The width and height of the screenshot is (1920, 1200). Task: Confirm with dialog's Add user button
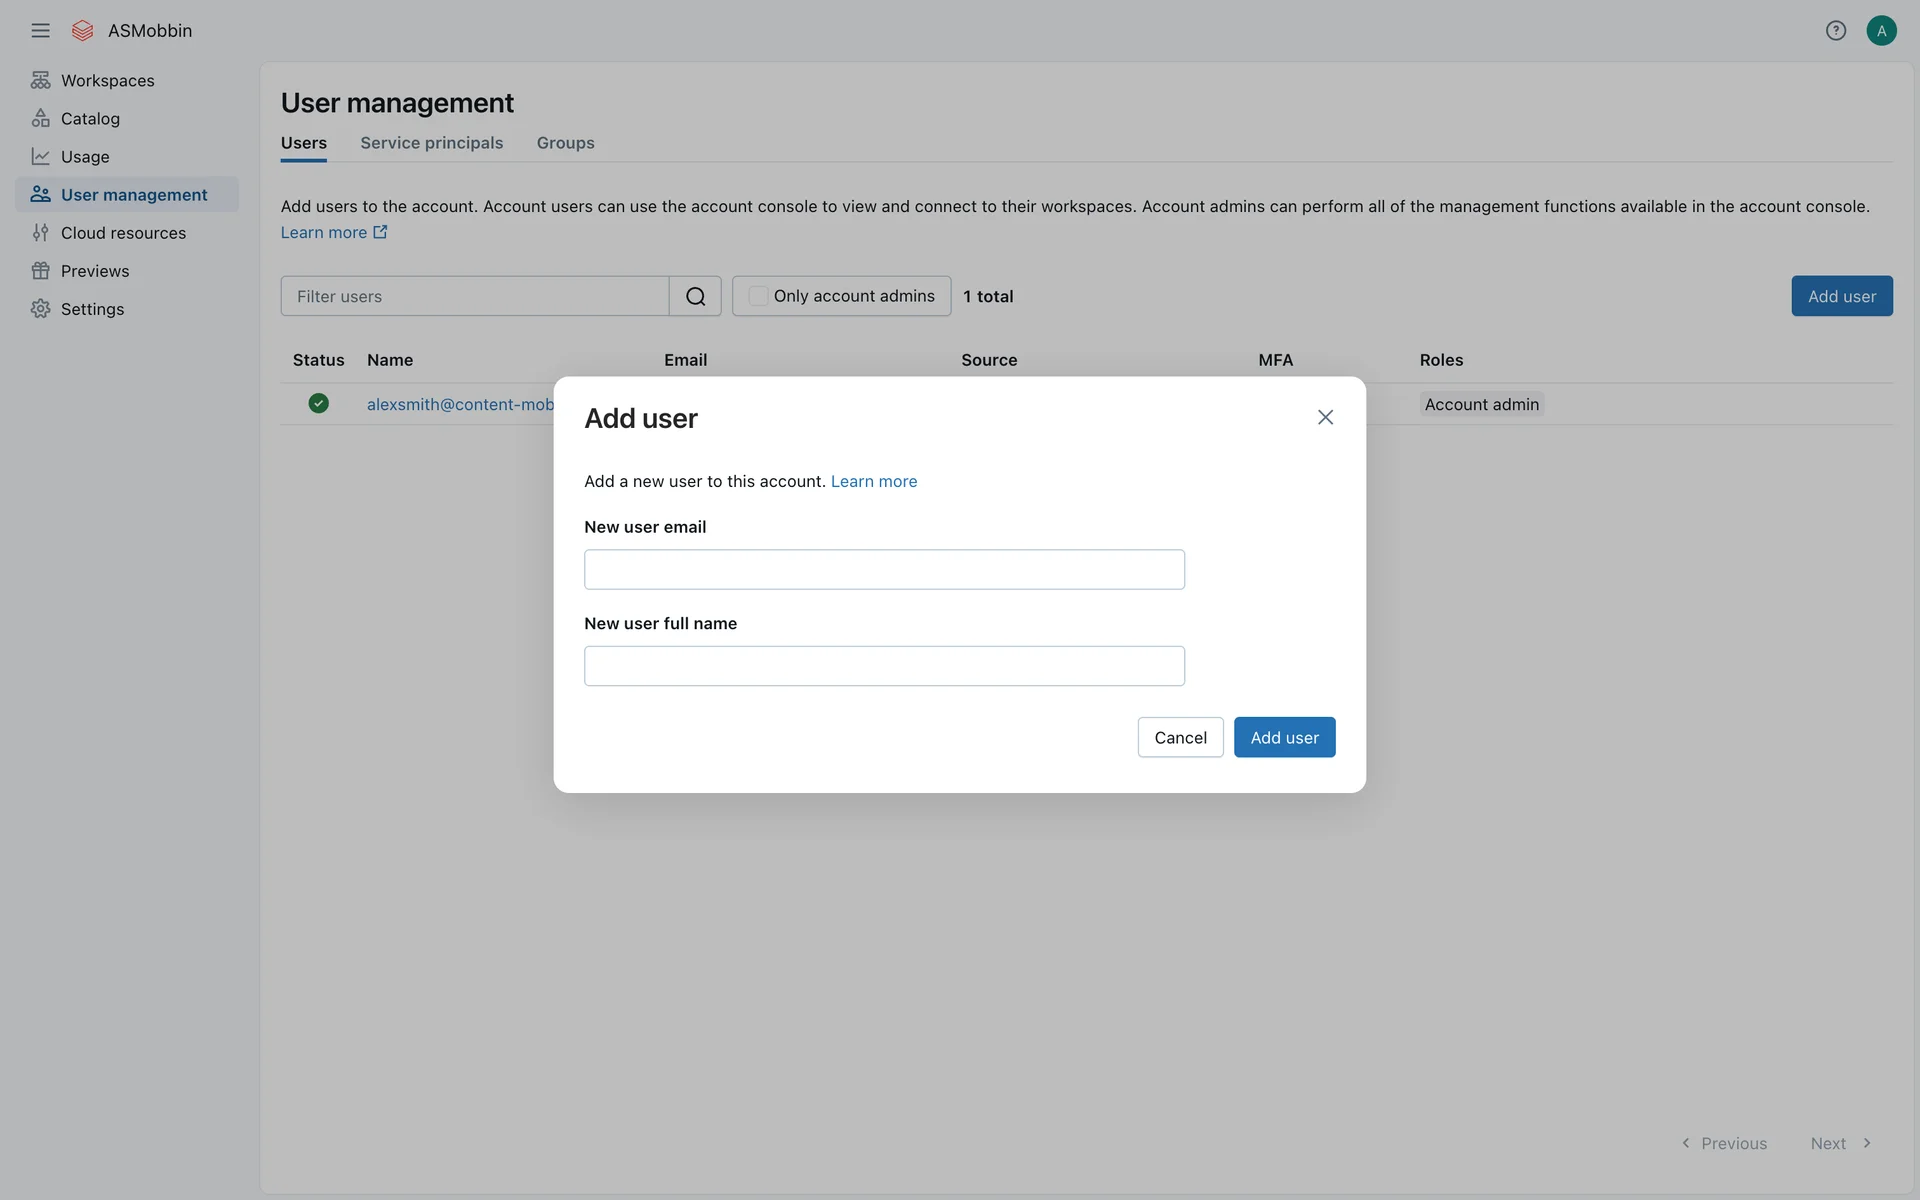(x=1284, y=737)
